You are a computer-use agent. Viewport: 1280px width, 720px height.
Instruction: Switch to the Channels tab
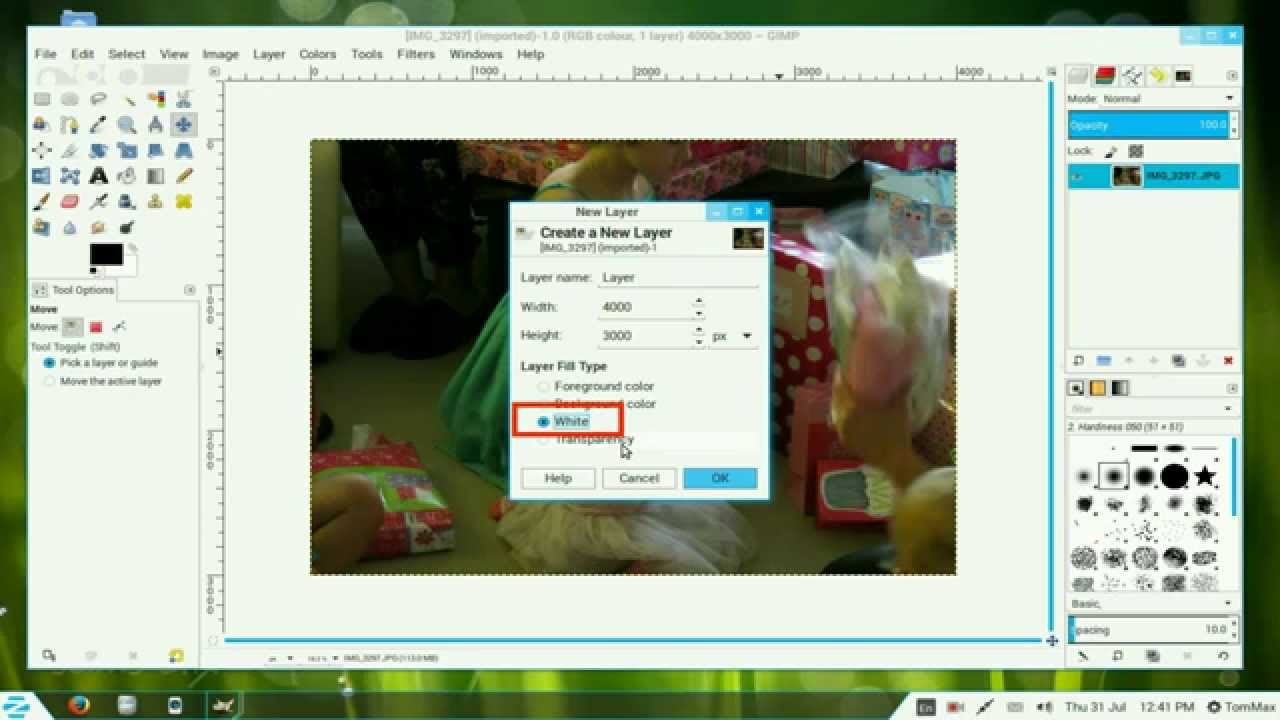tap(1105, 75)
